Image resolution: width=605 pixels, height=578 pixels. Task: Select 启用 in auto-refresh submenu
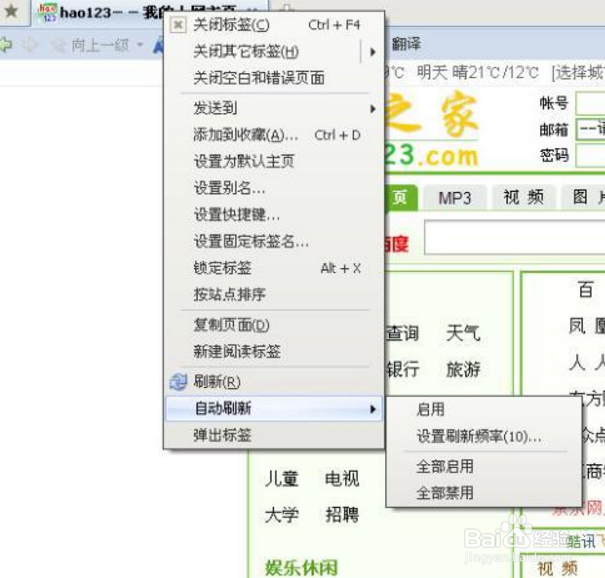(484, 409)
